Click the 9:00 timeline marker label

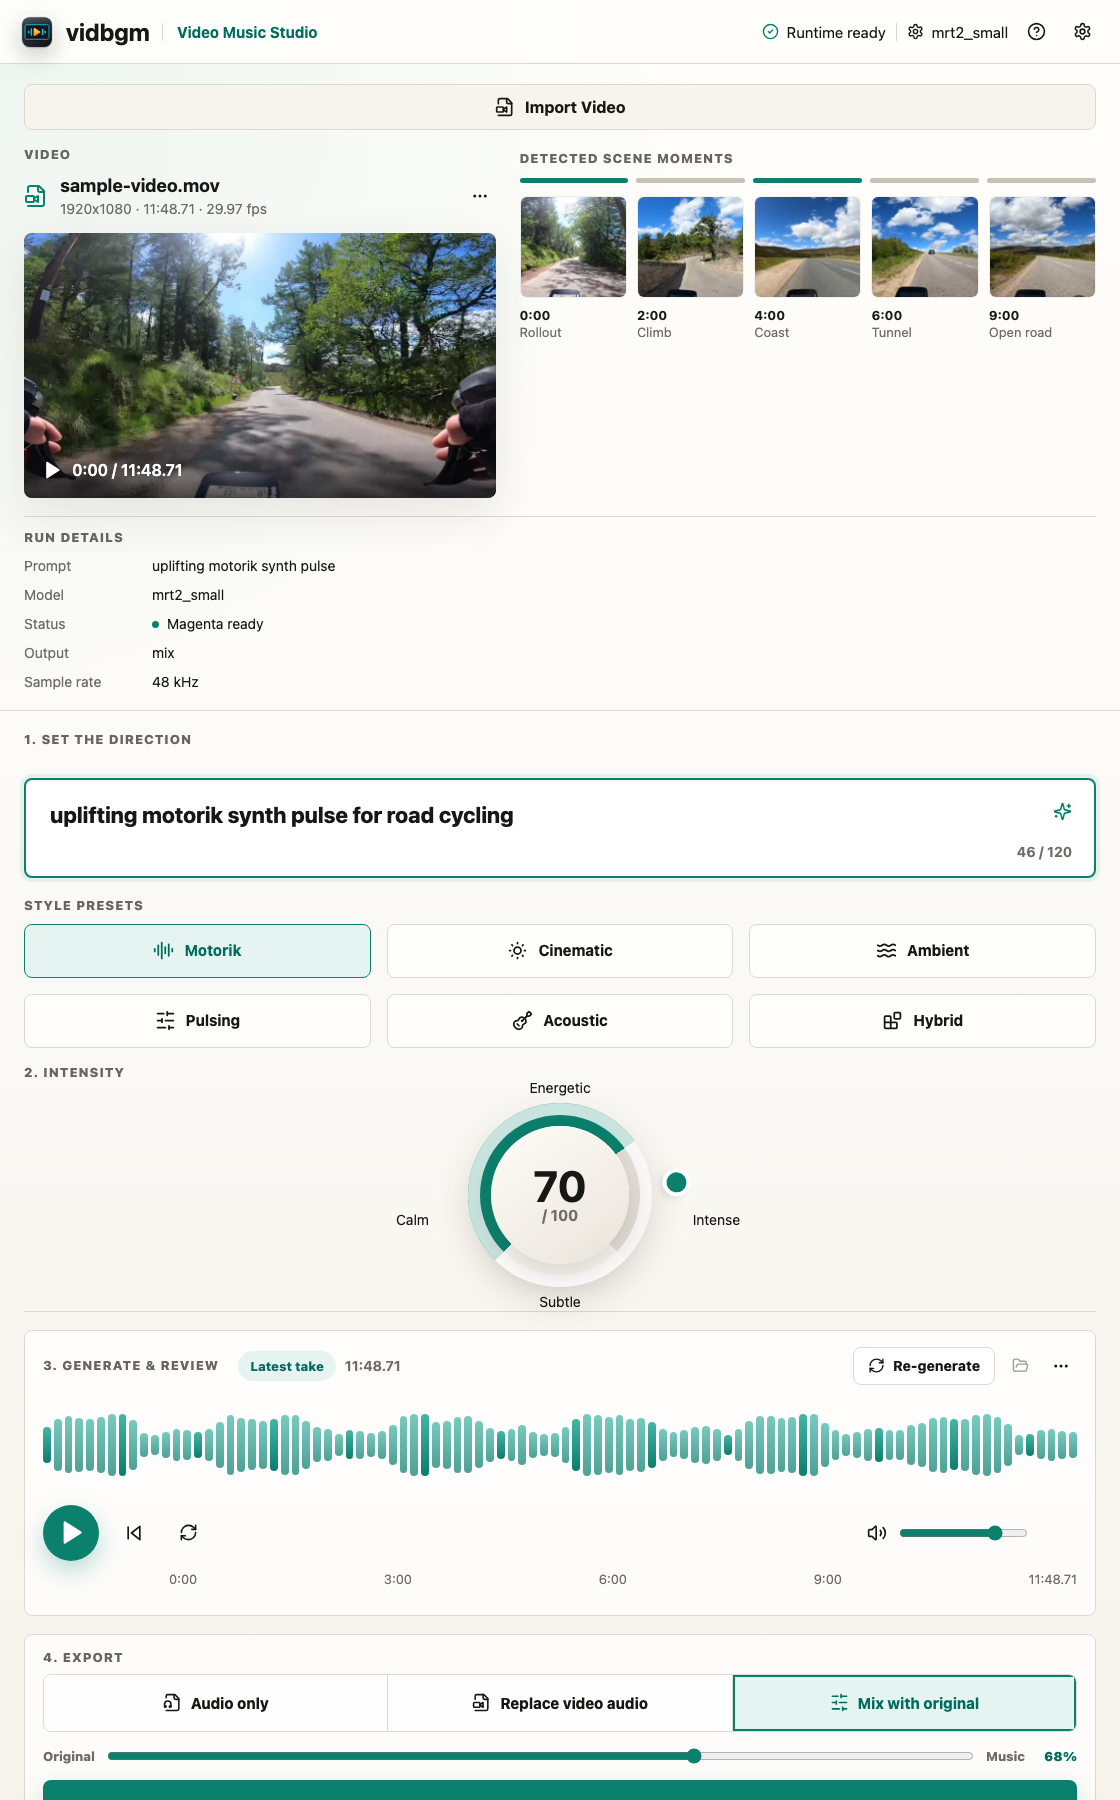click(x=827, y=1580)
